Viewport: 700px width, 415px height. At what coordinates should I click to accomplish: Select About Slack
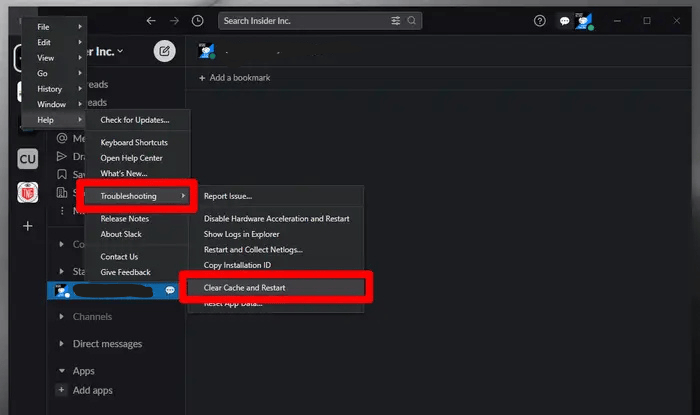coord(121,234)
